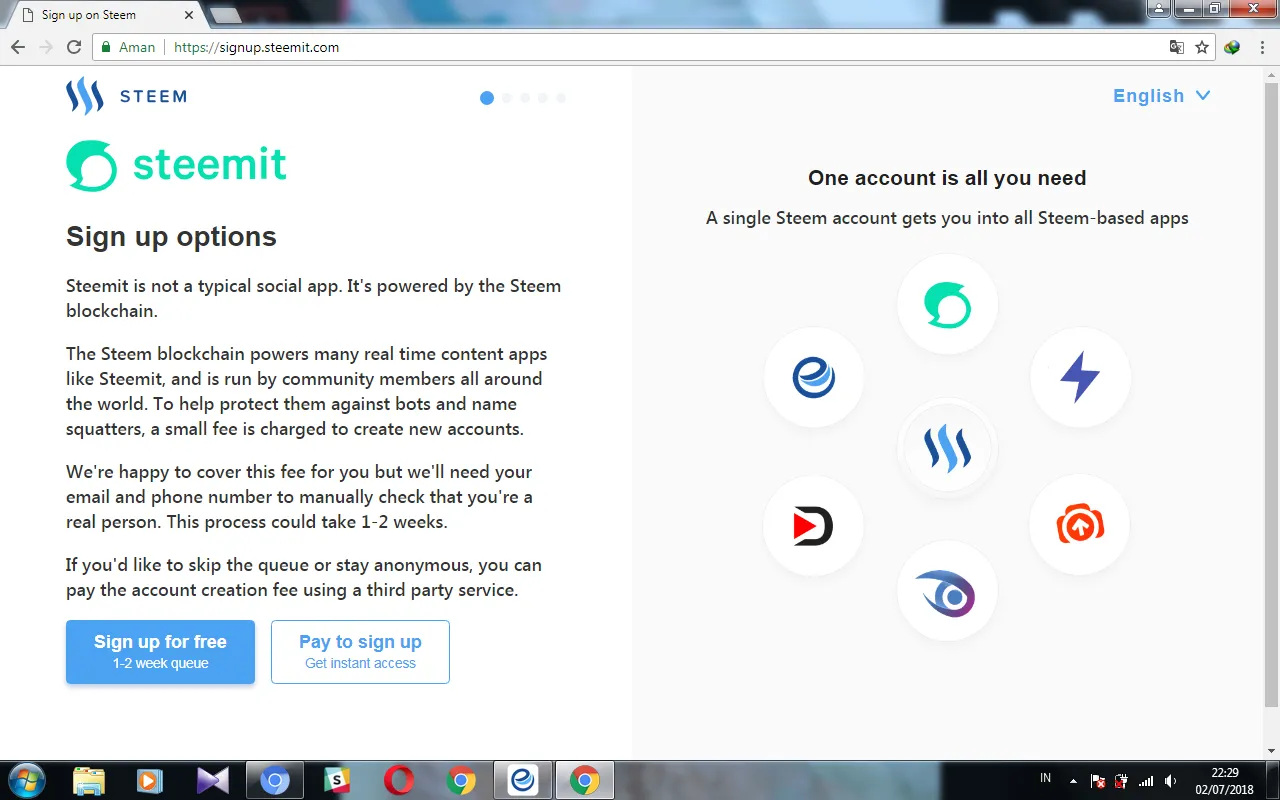Image resolution: width=1280 pixels, height=800 pixels.
Task: Open a new browser tab
Action: [226, 15]
